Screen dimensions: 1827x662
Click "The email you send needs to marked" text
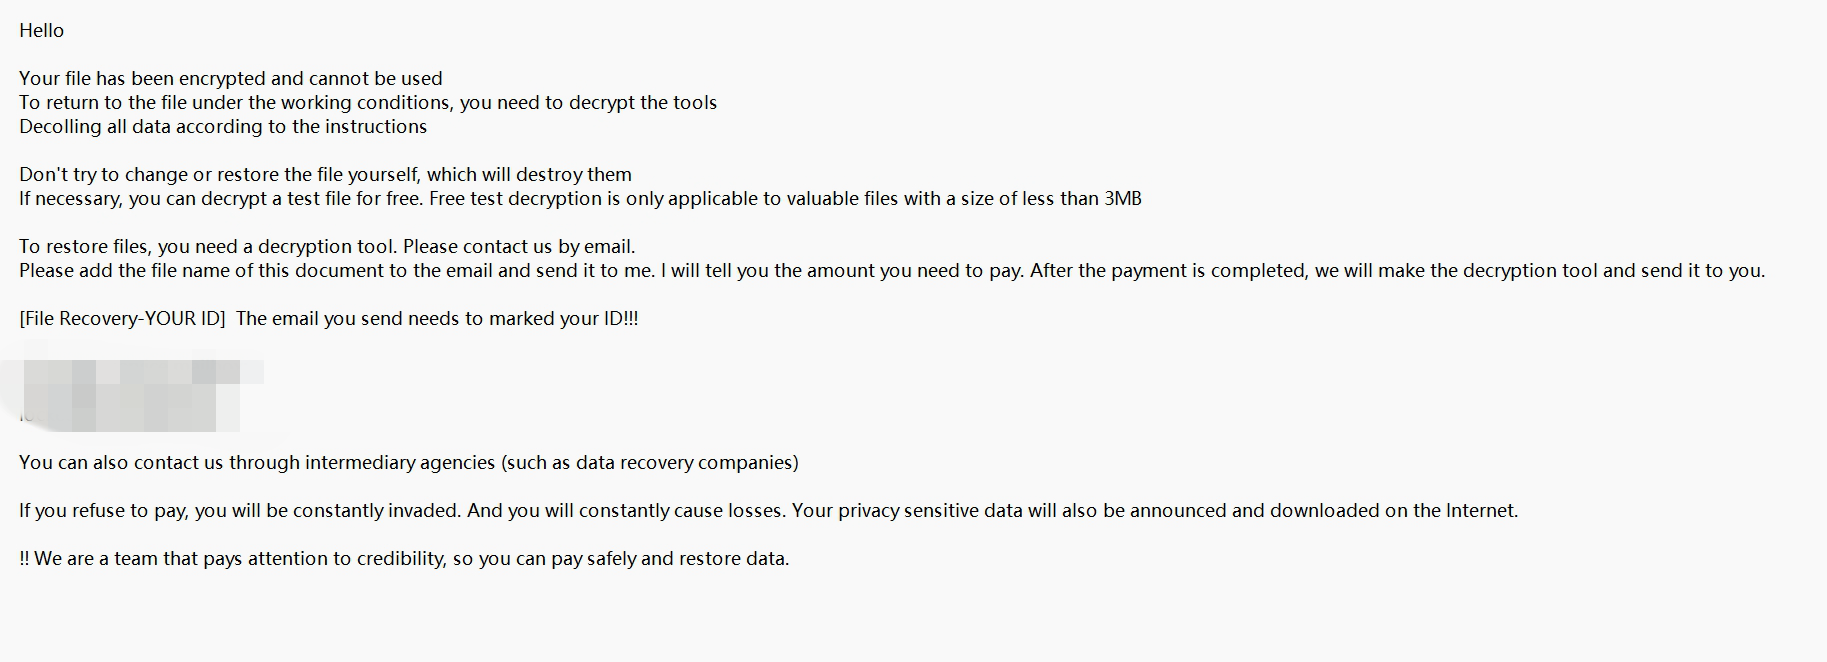414,319
